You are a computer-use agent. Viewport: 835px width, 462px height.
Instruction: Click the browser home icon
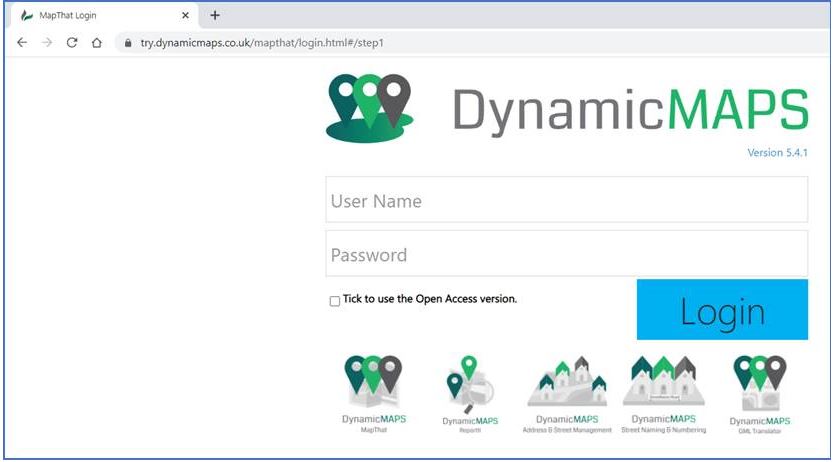(96, 43)
